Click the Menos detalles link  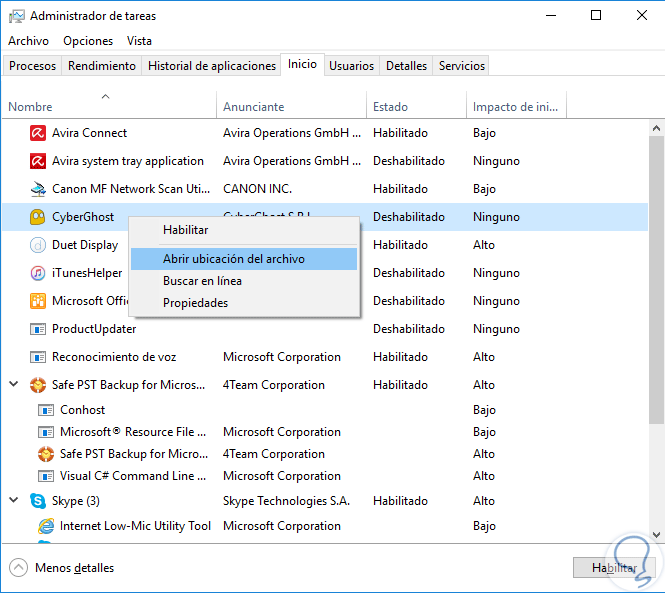(75, 568)
